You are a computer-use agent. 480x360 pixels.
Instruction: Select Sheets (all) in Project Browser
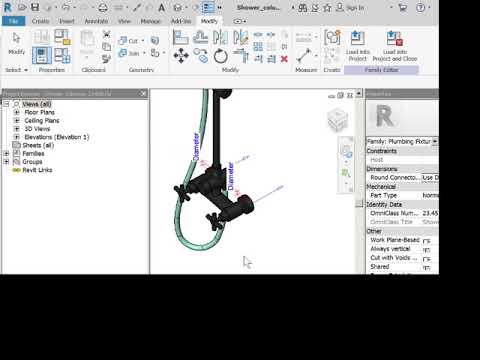pos(38,145)
